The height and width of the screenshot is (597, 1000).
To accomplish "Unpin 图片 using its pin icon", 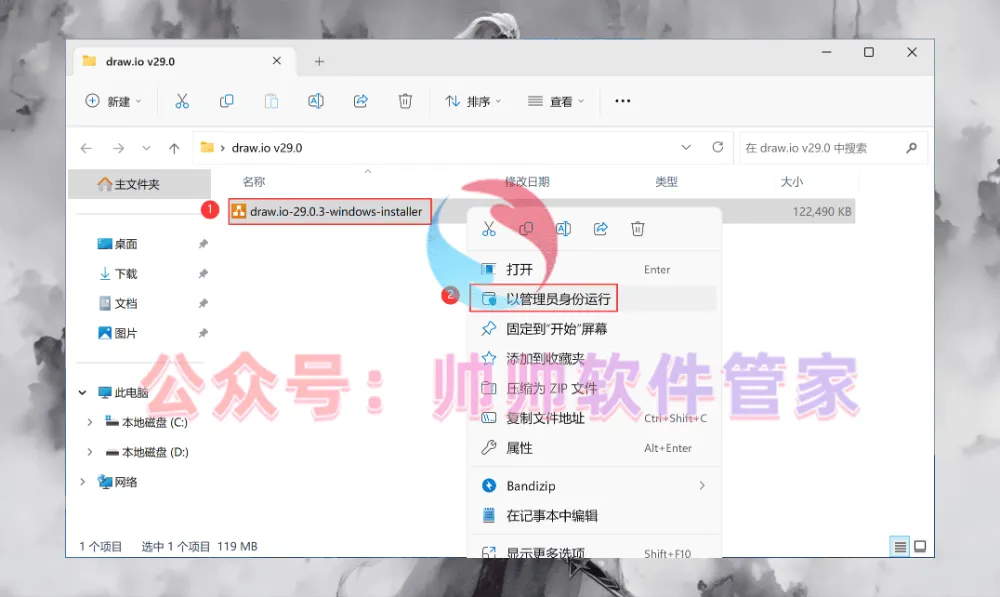I will pyautogui.click(x=203, y=333).
